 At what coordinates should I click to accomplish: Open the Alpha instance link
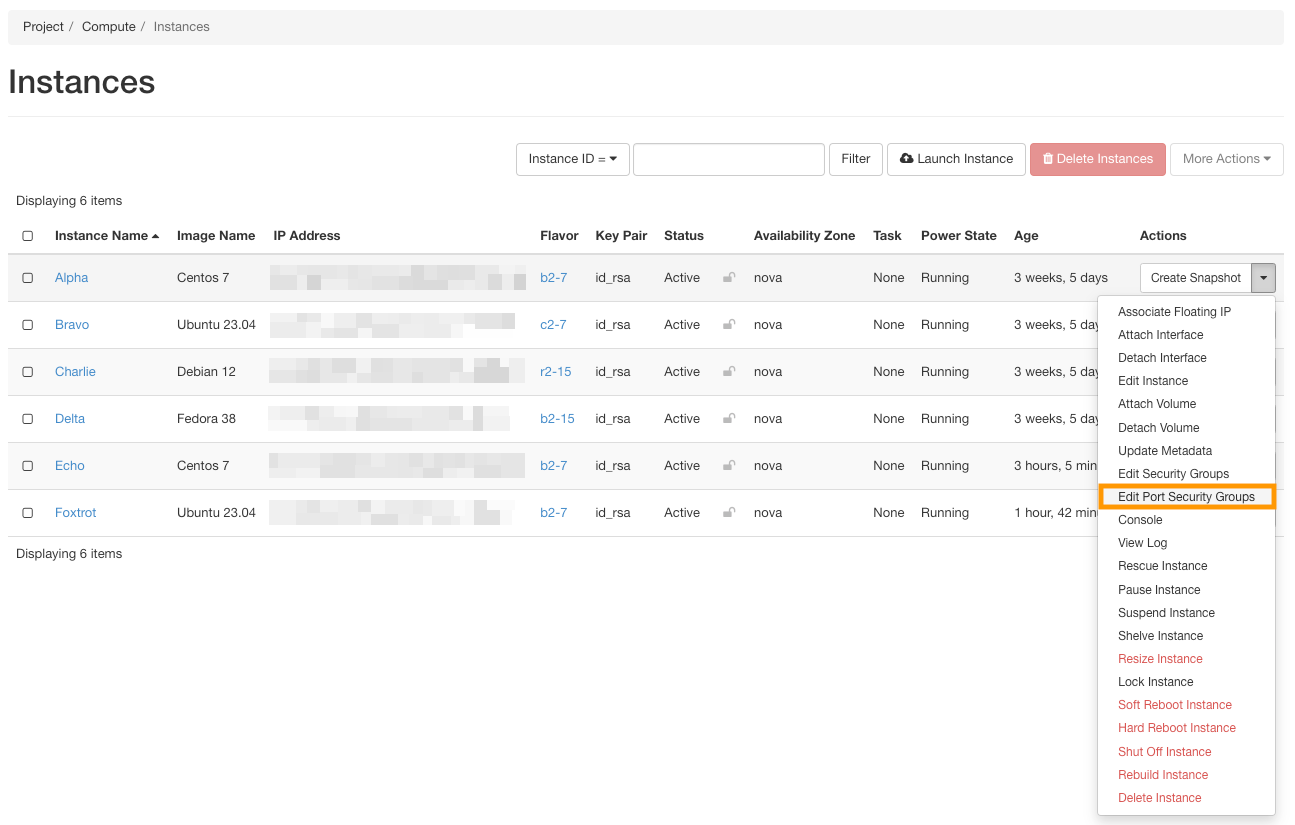click(71, 278)
